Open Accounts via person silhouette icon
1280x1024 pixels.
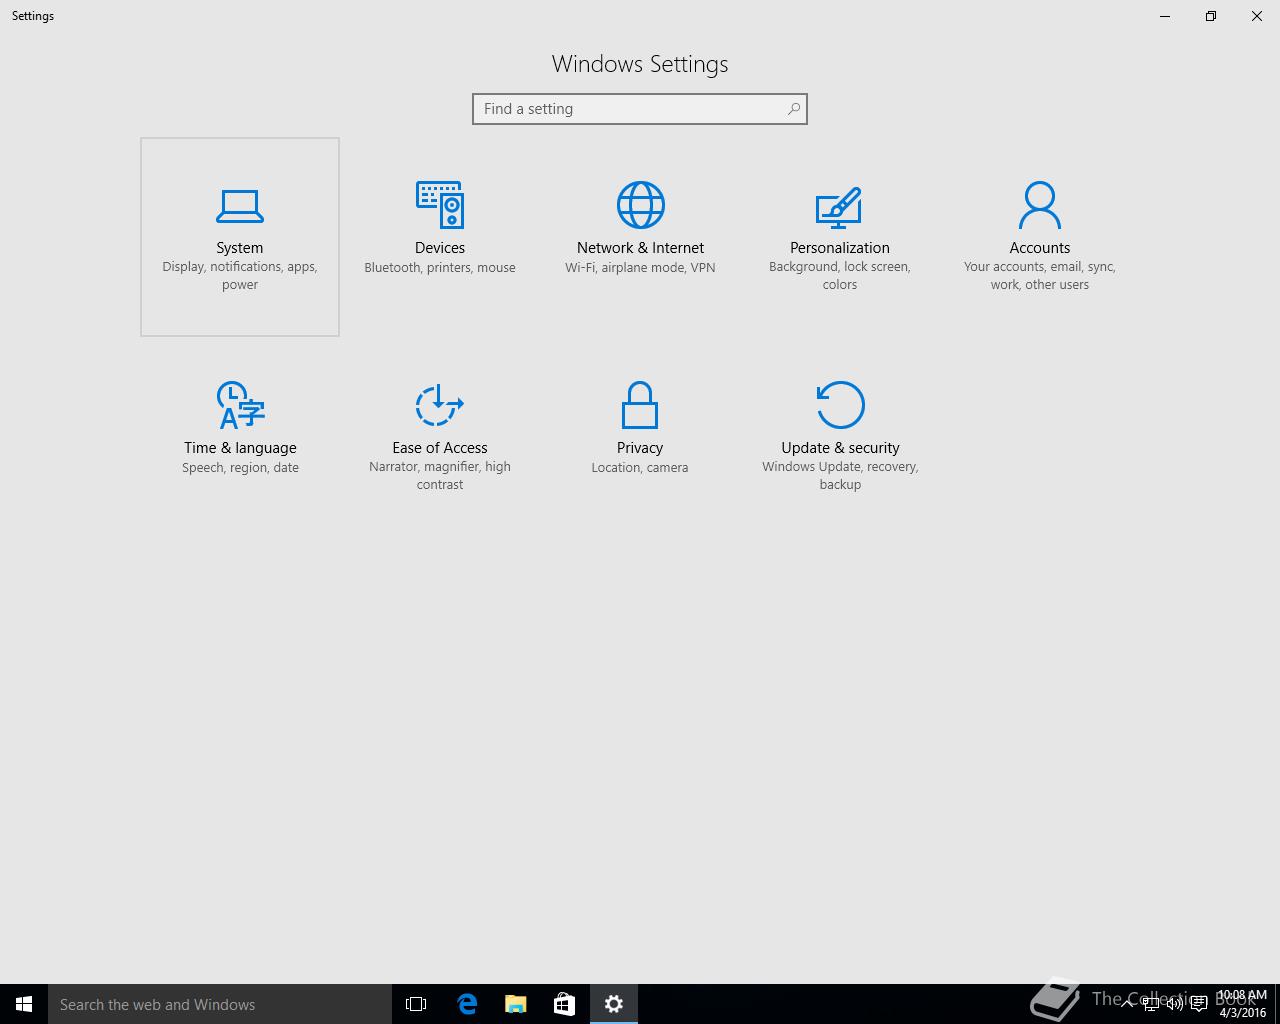click(1040, 205)
